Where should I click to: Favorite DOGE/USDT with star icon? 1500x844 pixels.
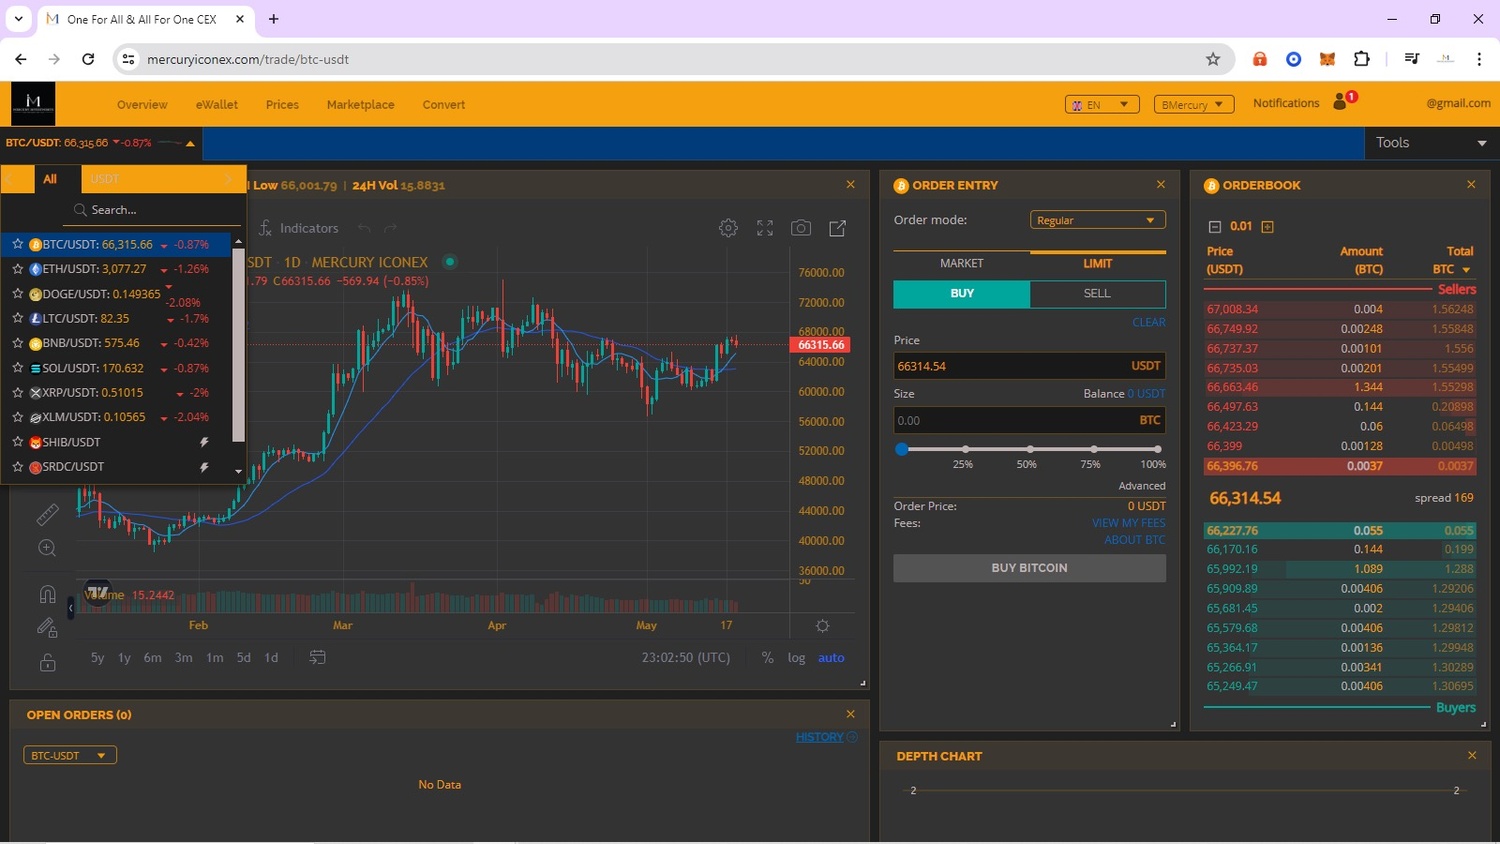(17, 294)
